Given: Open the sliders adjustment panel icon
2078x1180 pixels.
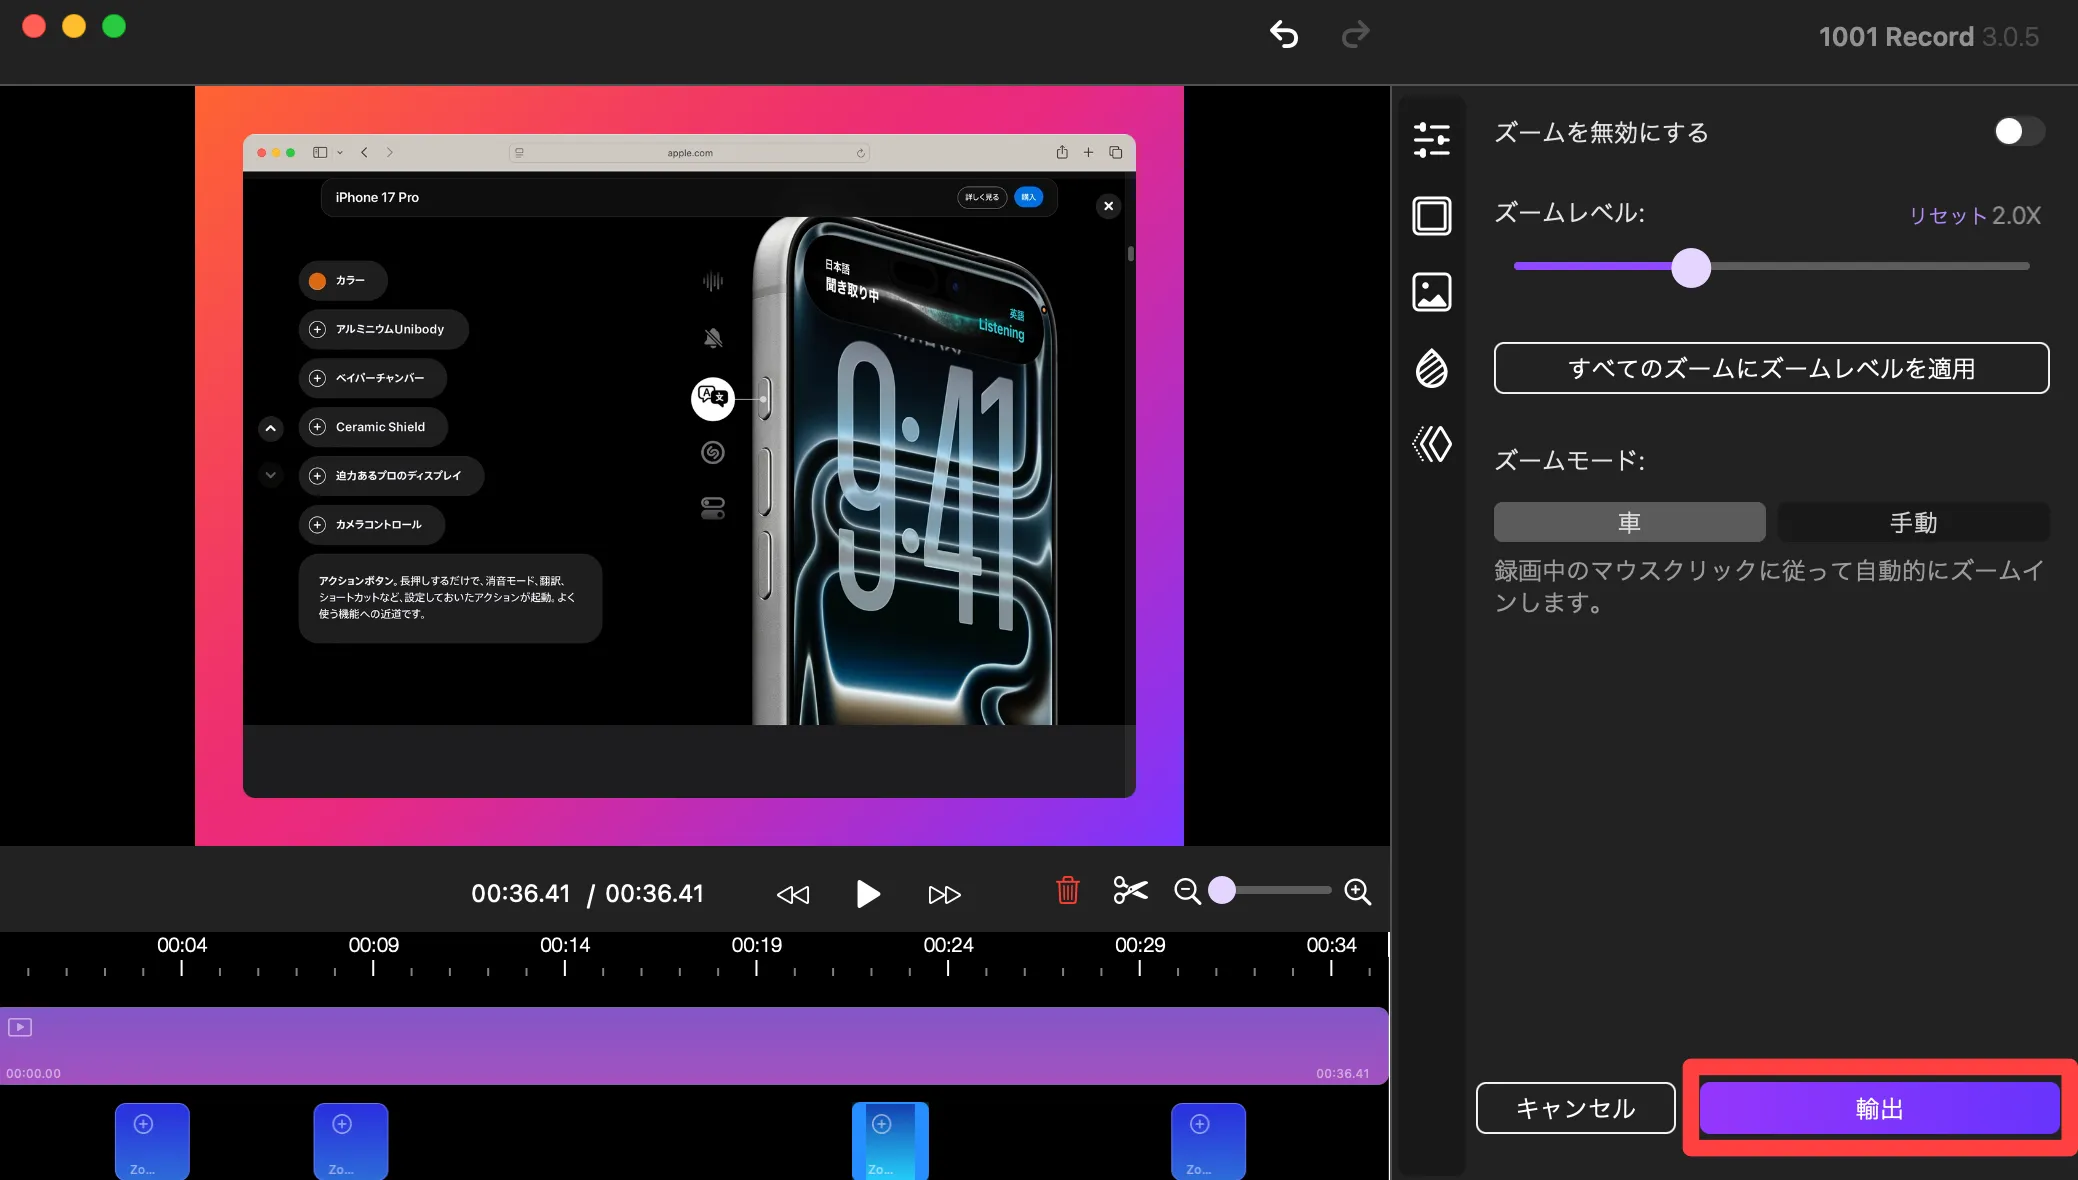Looking at the screenshot, I should point(1431,139).
